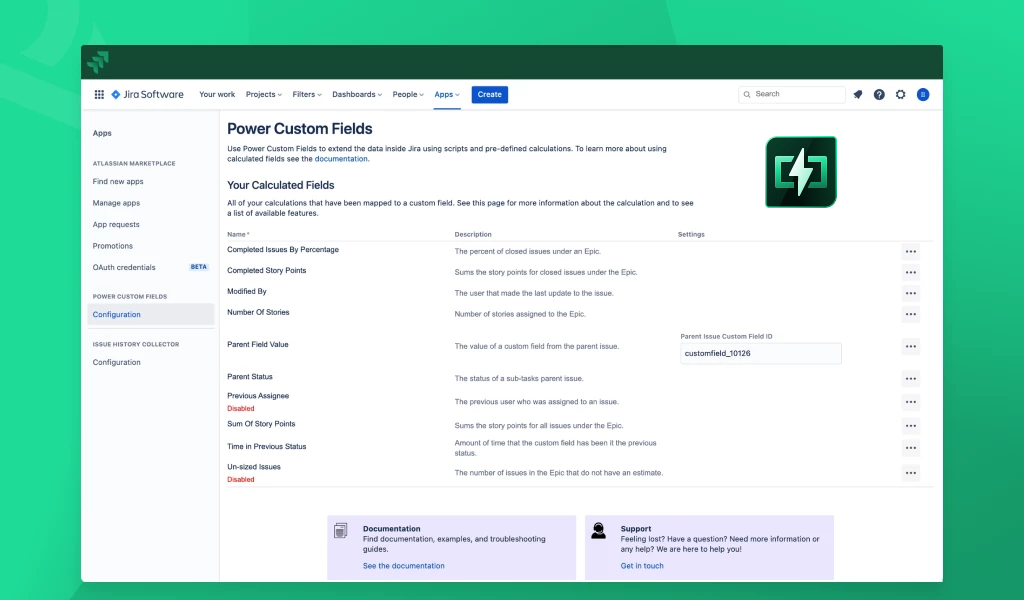This screenshot has height=600, width=1024.
Task: Click the Your Calculated Fields heading
Action: [281, 185]
